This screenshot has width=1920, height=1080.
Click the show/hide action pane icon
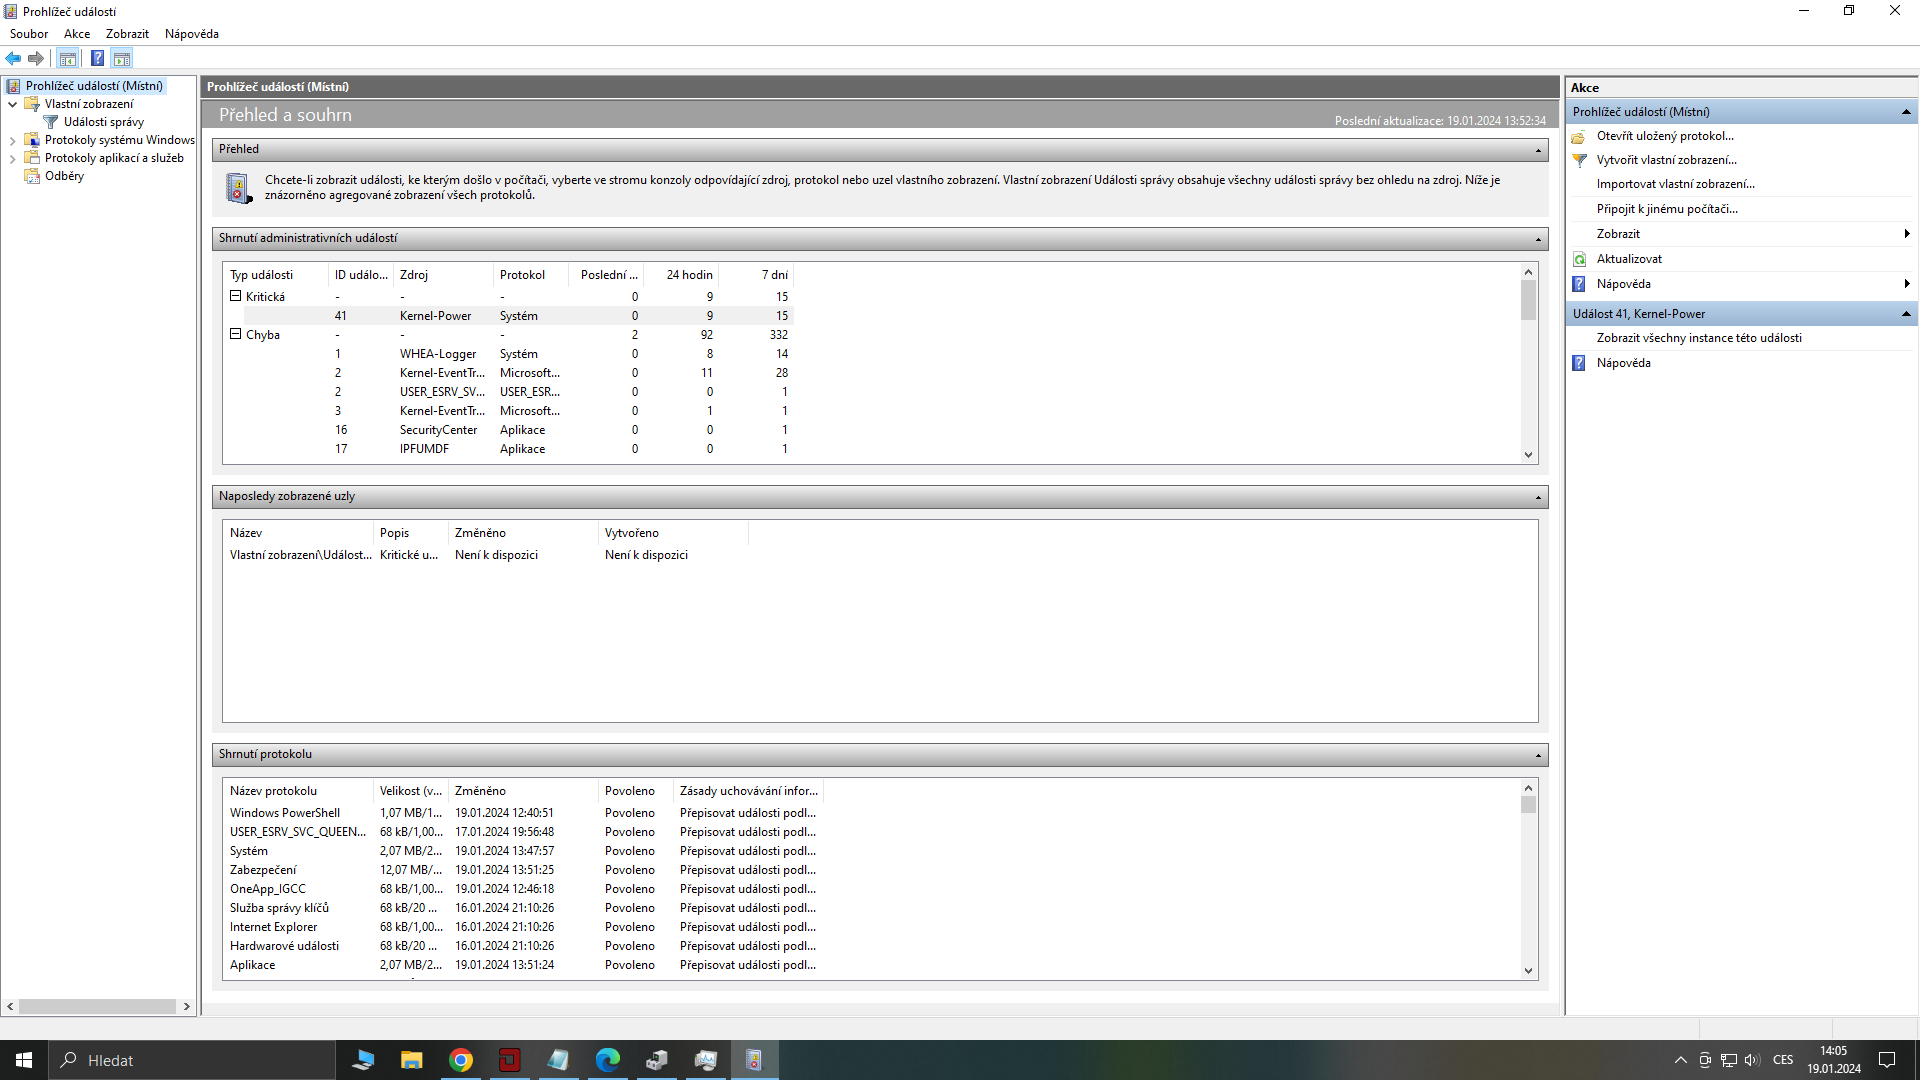point(122,58)
